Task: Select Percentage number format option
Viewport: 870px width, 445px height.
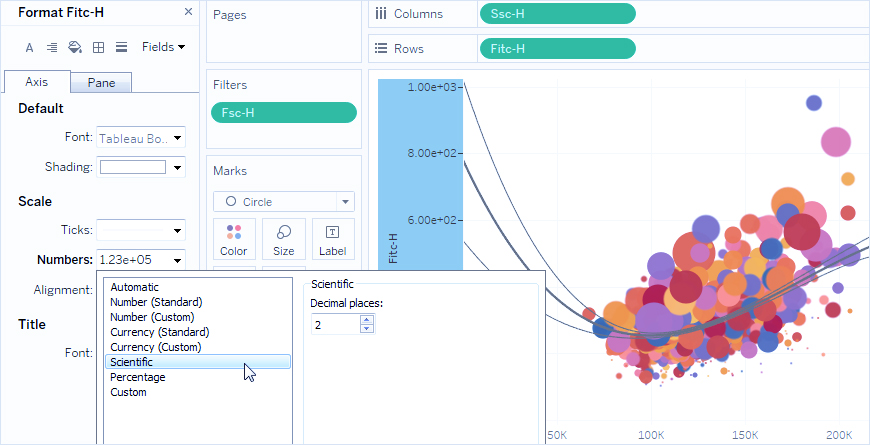Action: point(138,377)
